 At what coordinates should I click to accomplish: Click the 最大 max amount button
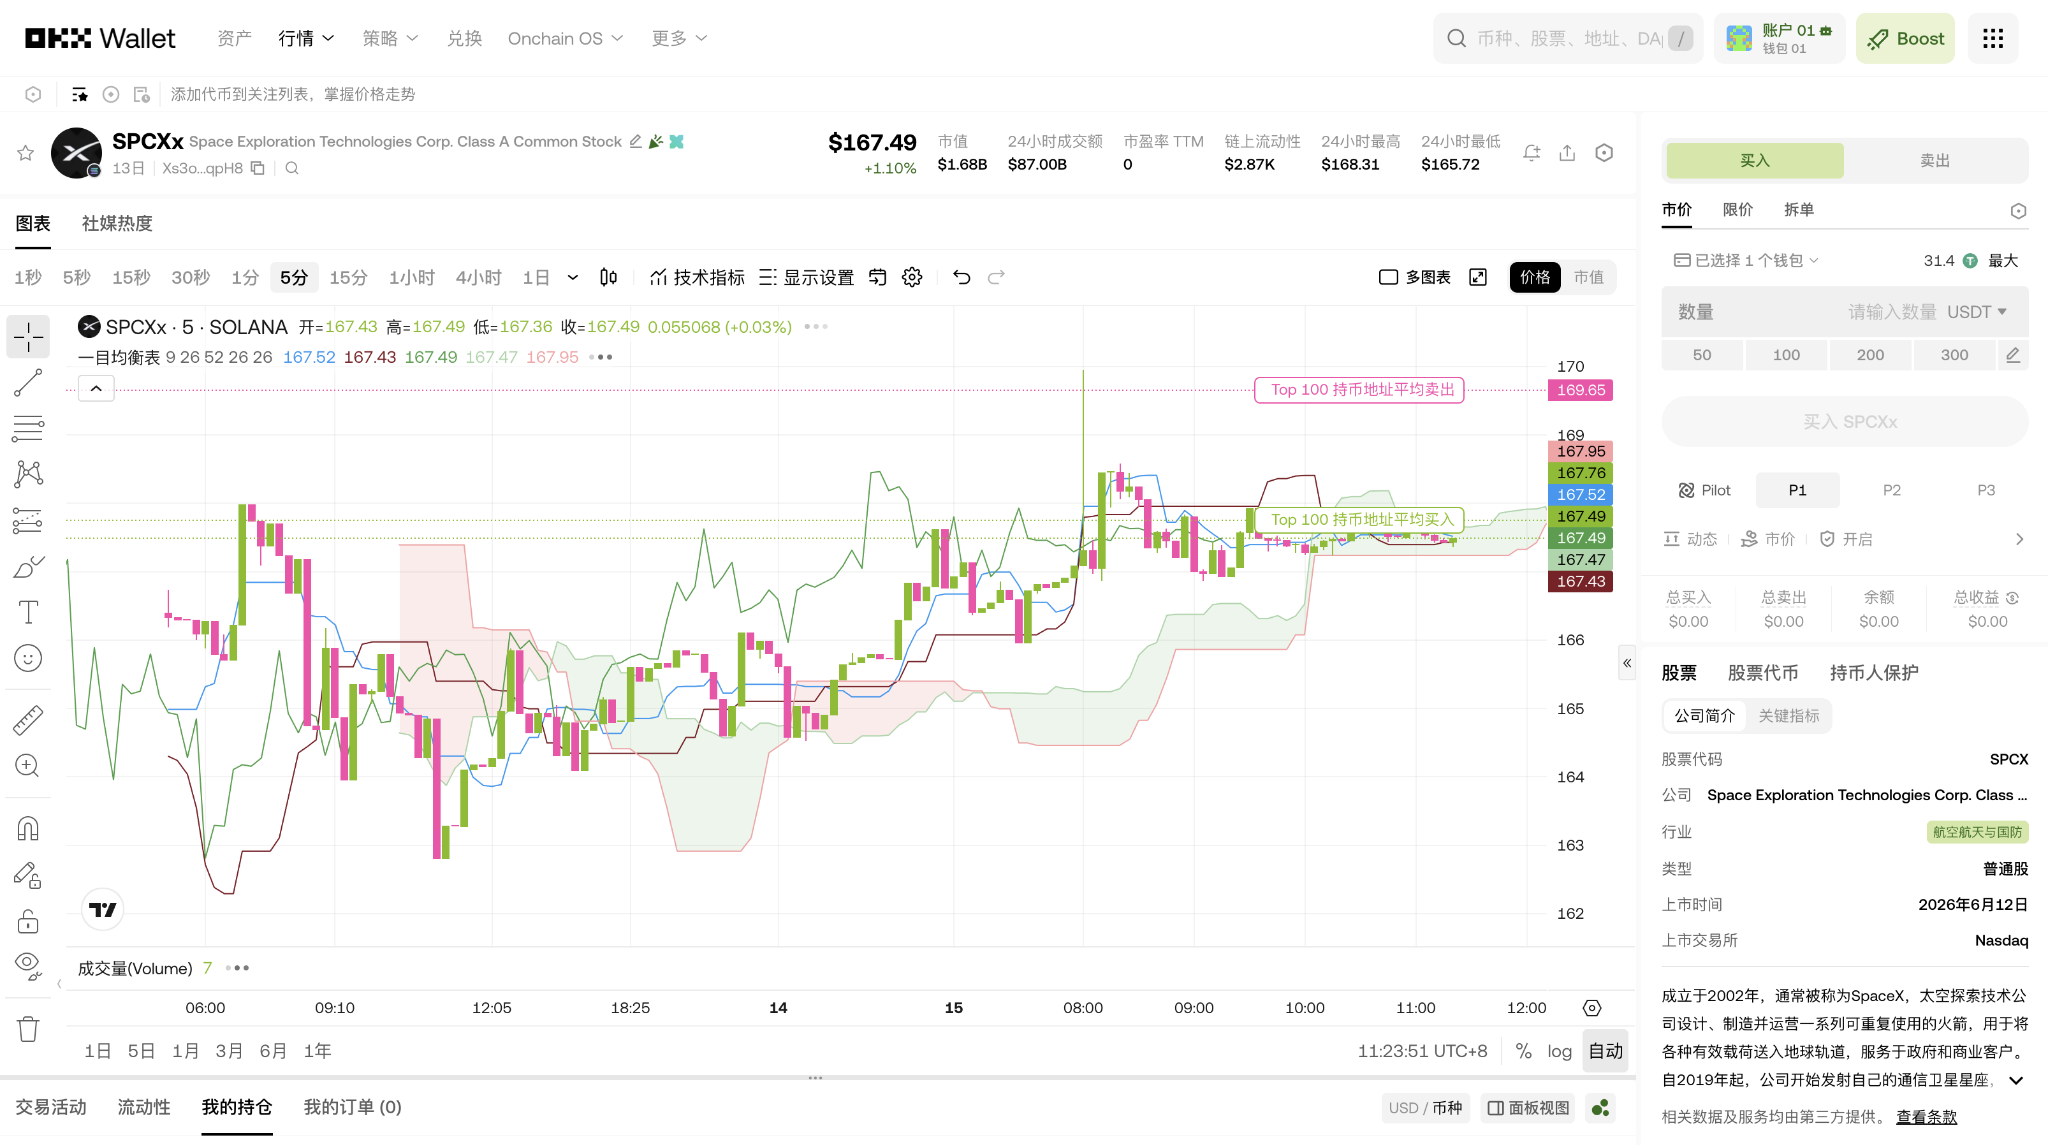(2003, 260)
